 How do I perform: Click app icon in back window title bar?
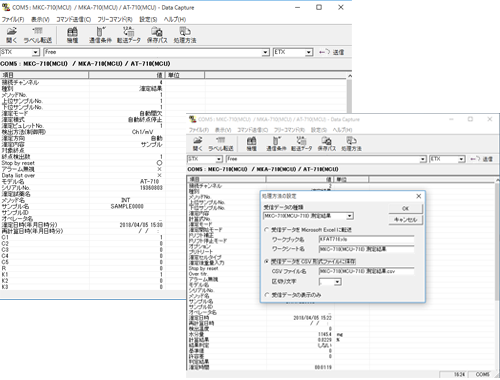tap(6, 7)
